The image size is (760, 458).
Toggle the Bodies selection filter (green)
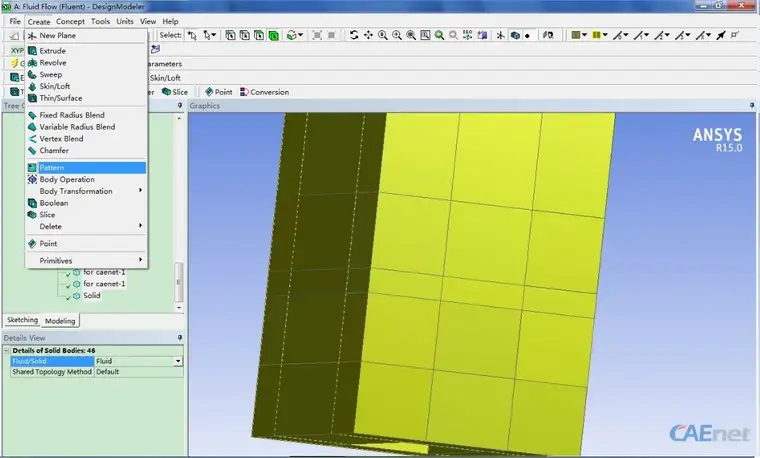274,35
